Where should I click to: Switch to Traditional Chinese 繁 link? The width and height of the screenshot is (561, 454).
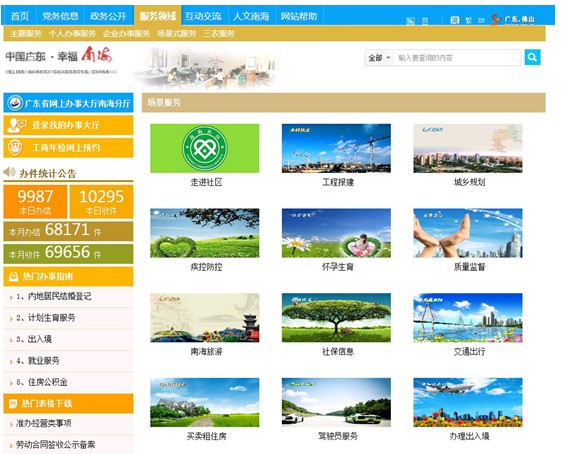[468, 20]
